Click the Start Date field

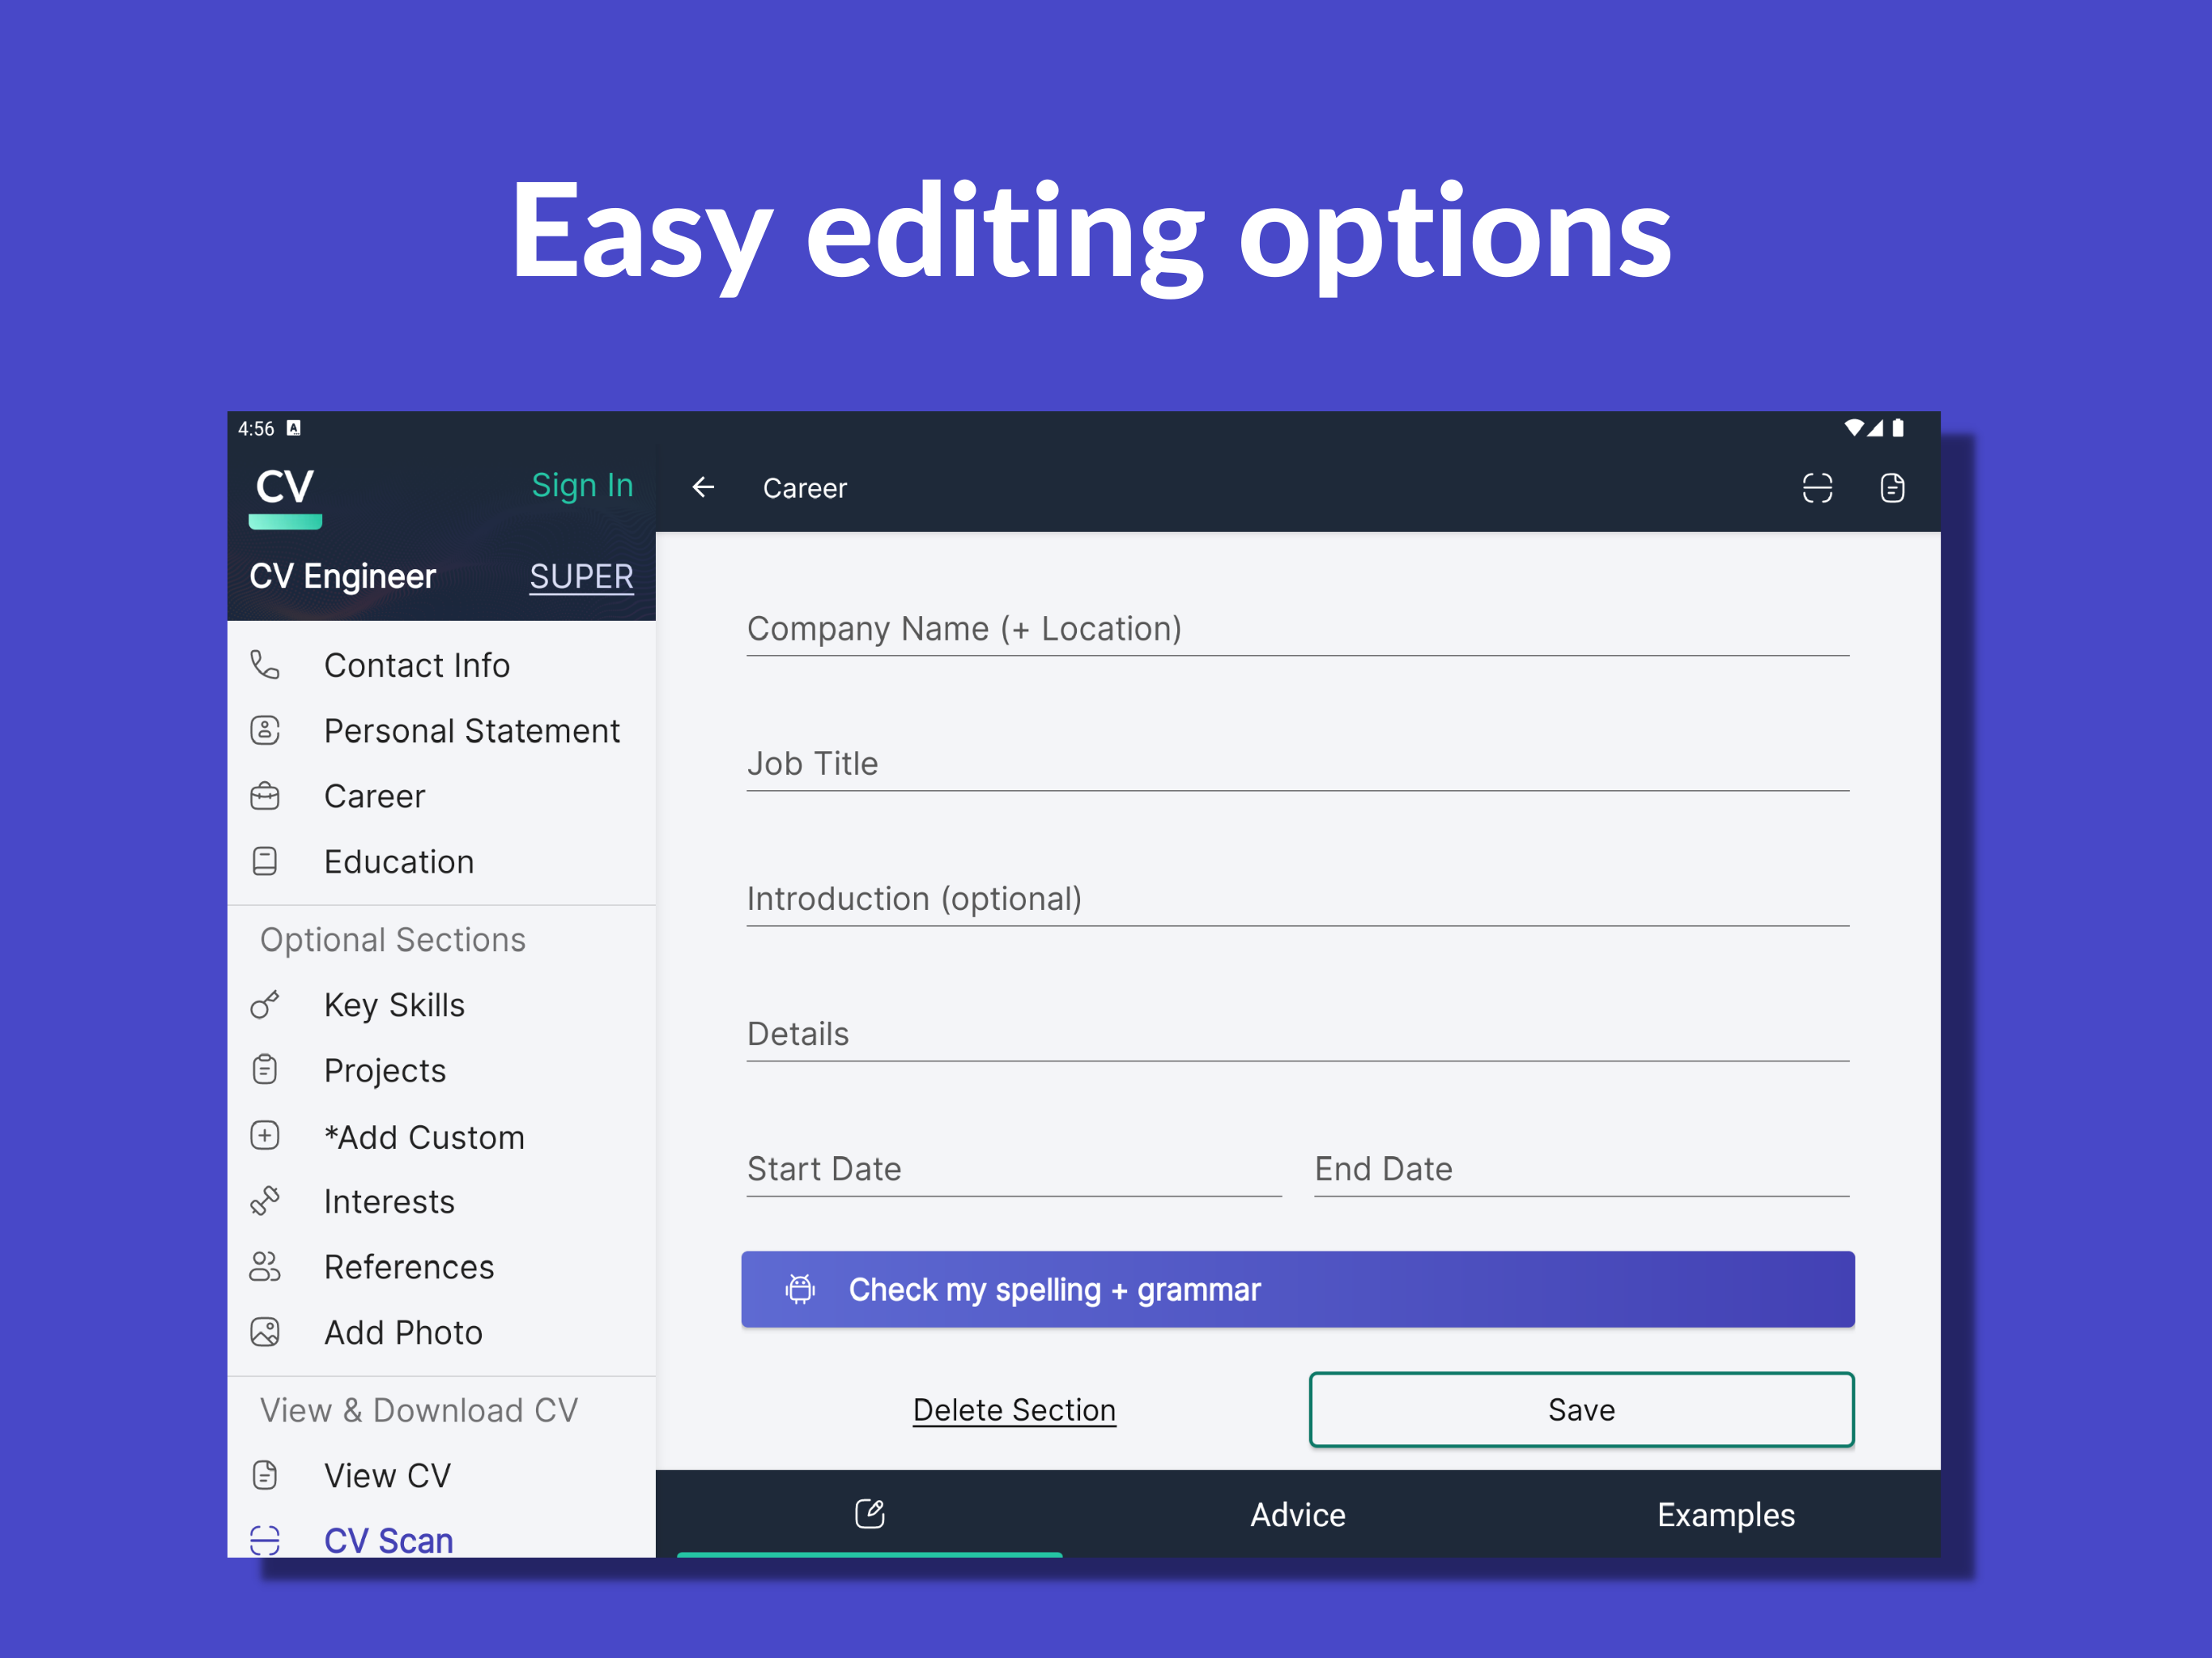coord(1013,1169)
